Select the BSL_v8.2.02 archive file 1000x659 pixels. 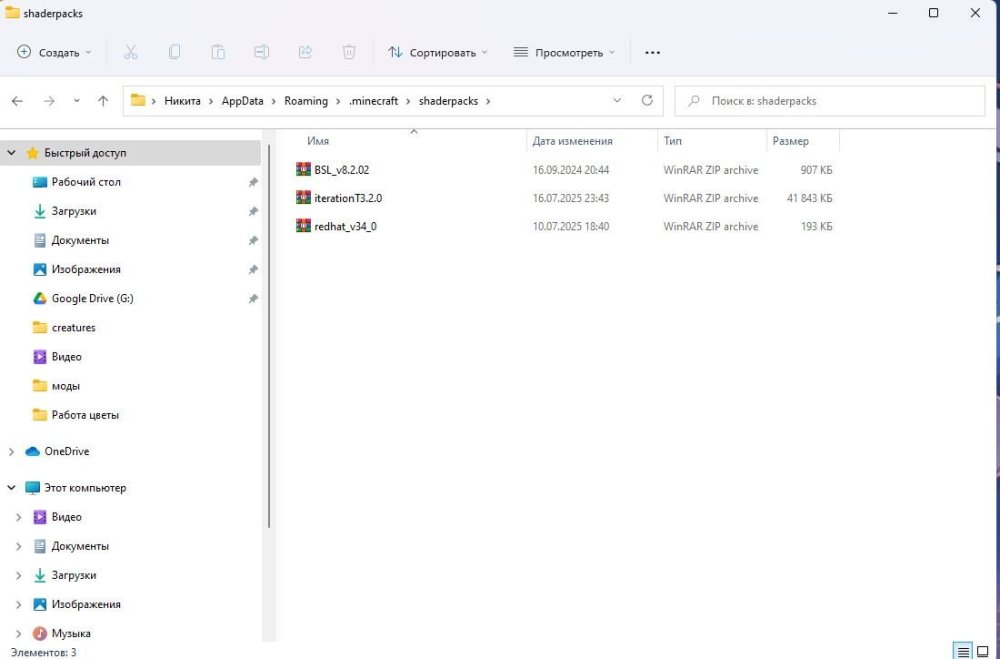tap(341, 170)
